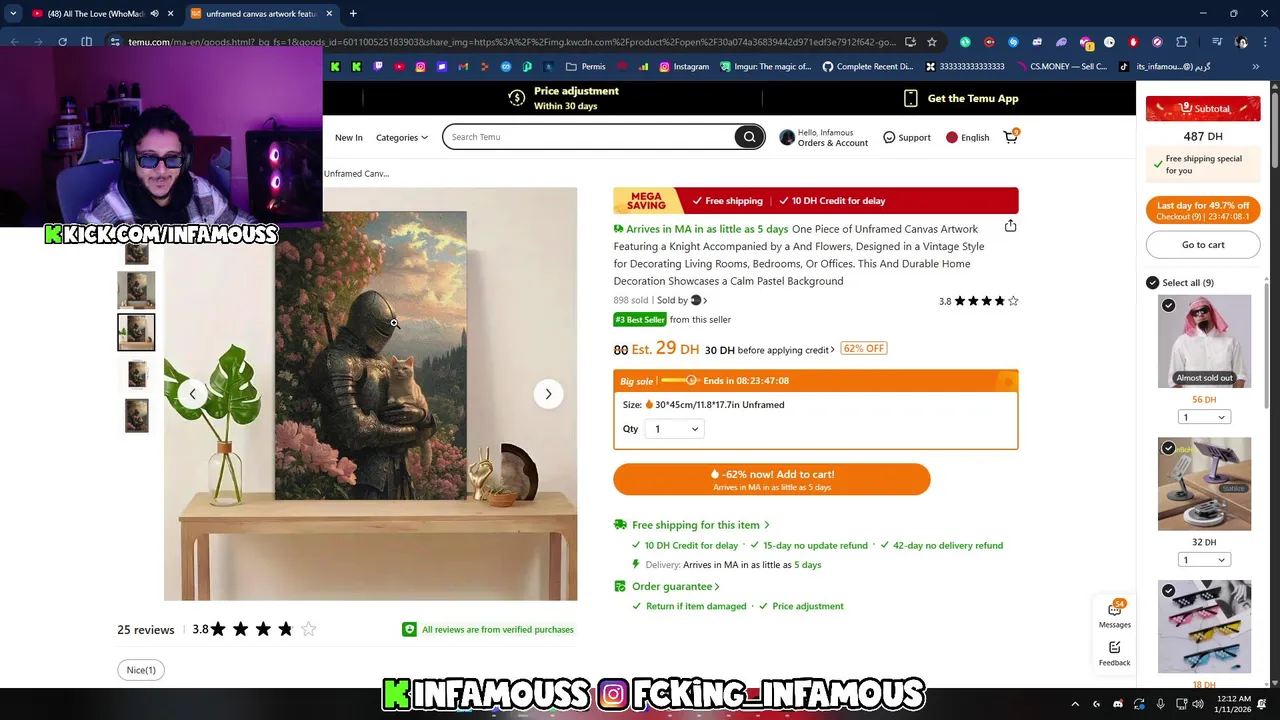Click Discord icon in system tray
This screenshot has width=1280, height=720.
pyautogui.click(x=1118, y=704)
